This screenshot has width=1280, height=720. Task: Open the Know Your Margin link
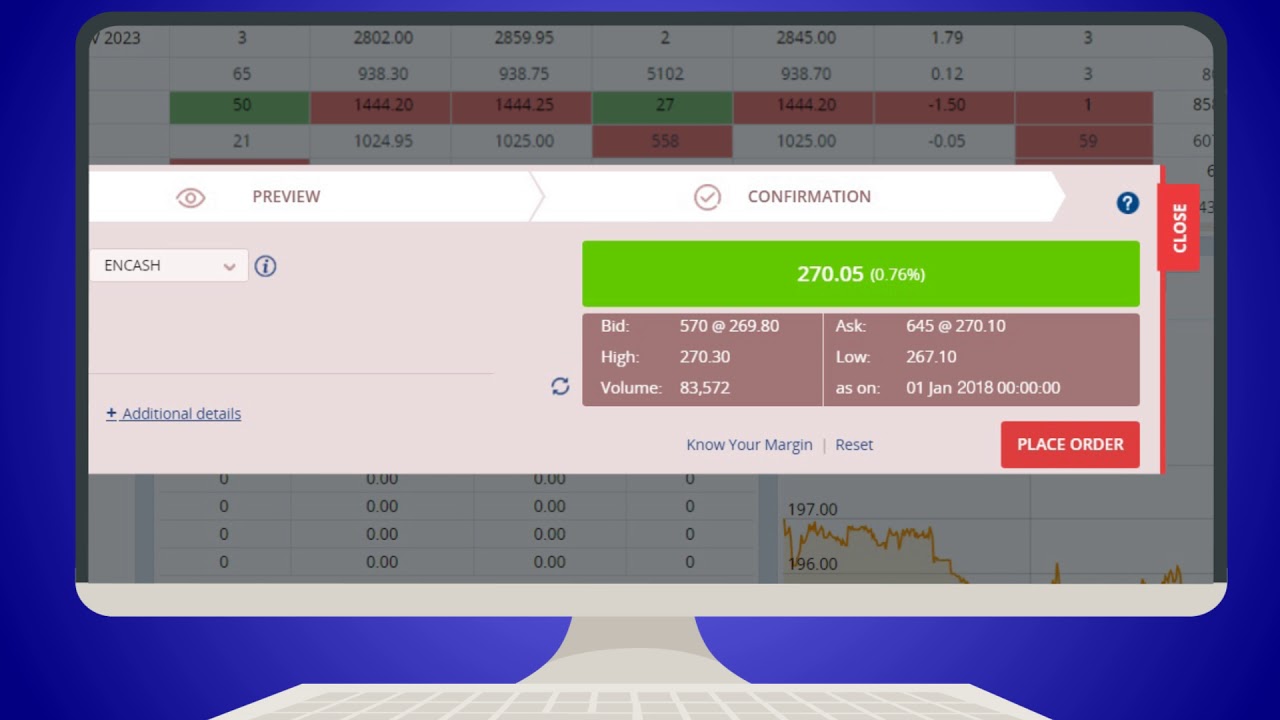[749, 445]
